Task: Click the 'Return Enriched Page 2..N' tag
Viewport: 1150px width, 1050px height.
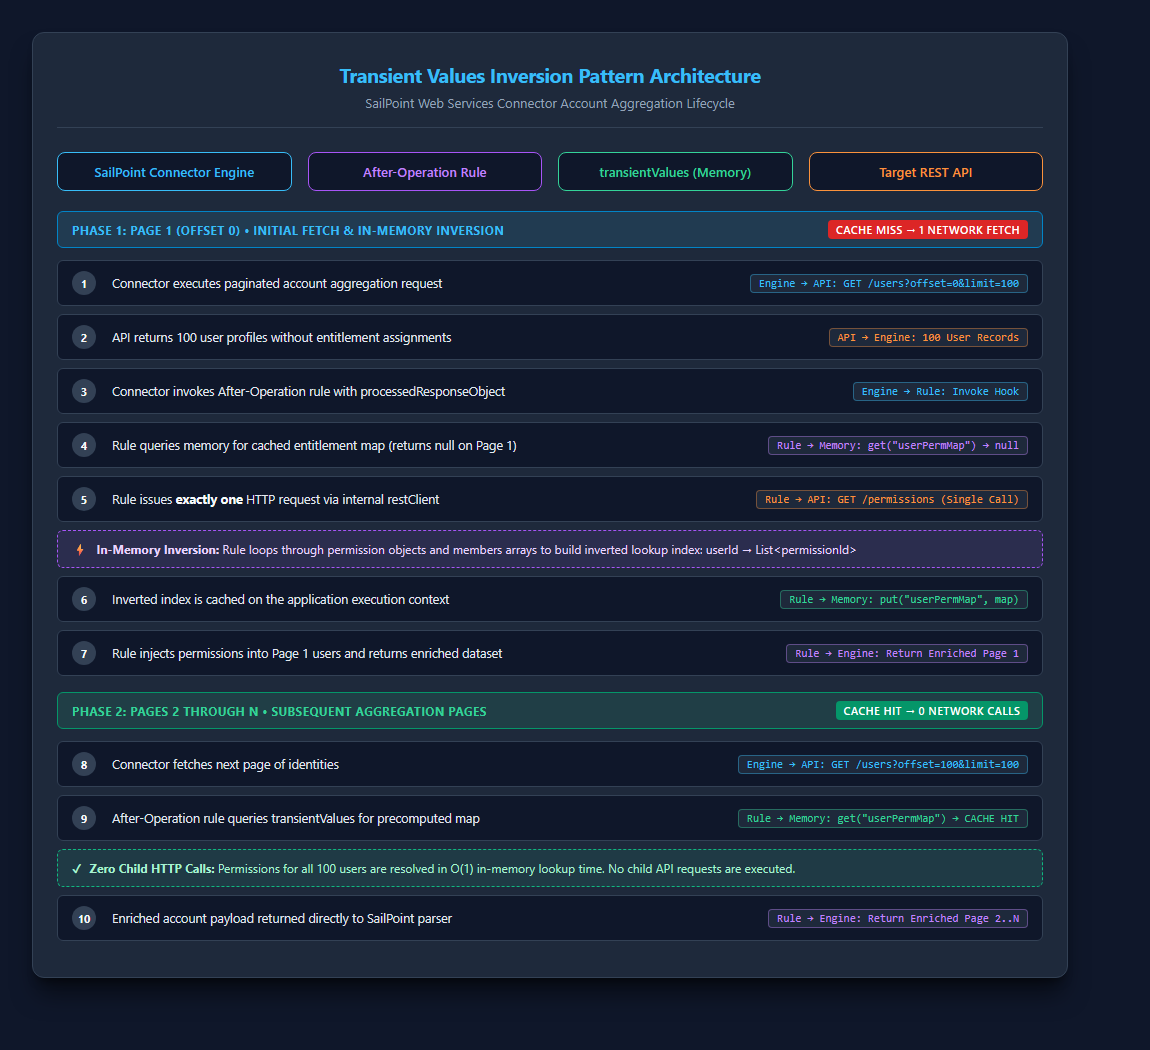Action: 898,919
